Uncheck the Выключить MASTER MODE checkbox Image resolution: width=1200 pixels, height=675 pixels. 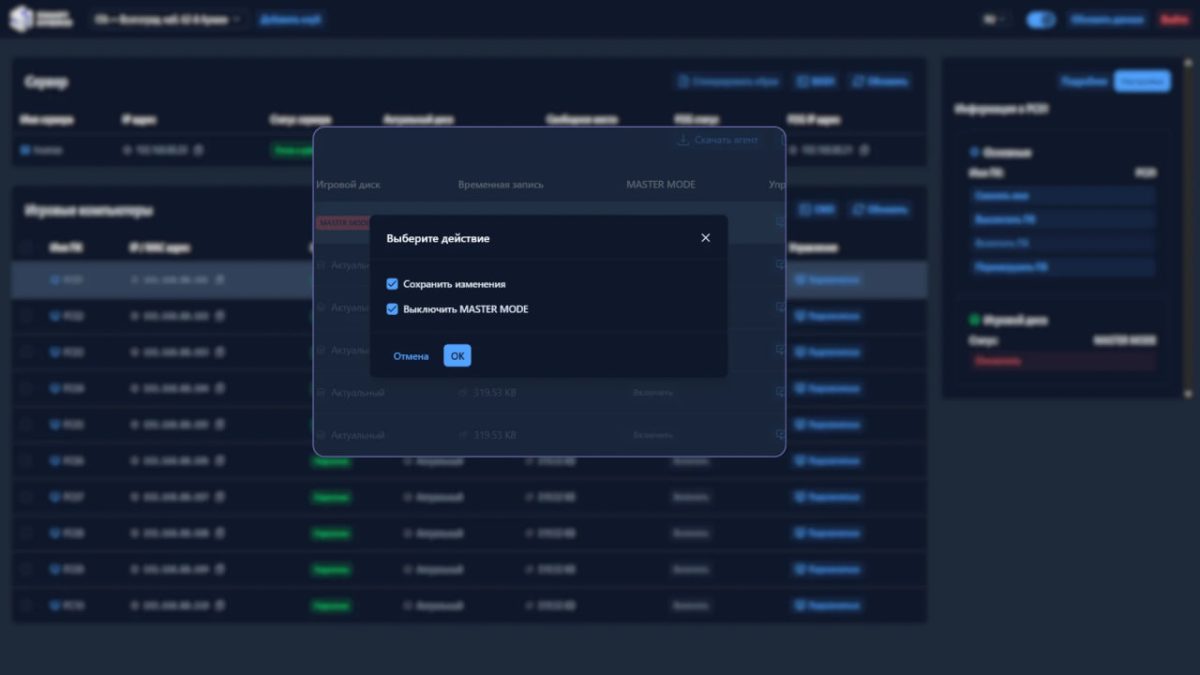coord(392,309)
